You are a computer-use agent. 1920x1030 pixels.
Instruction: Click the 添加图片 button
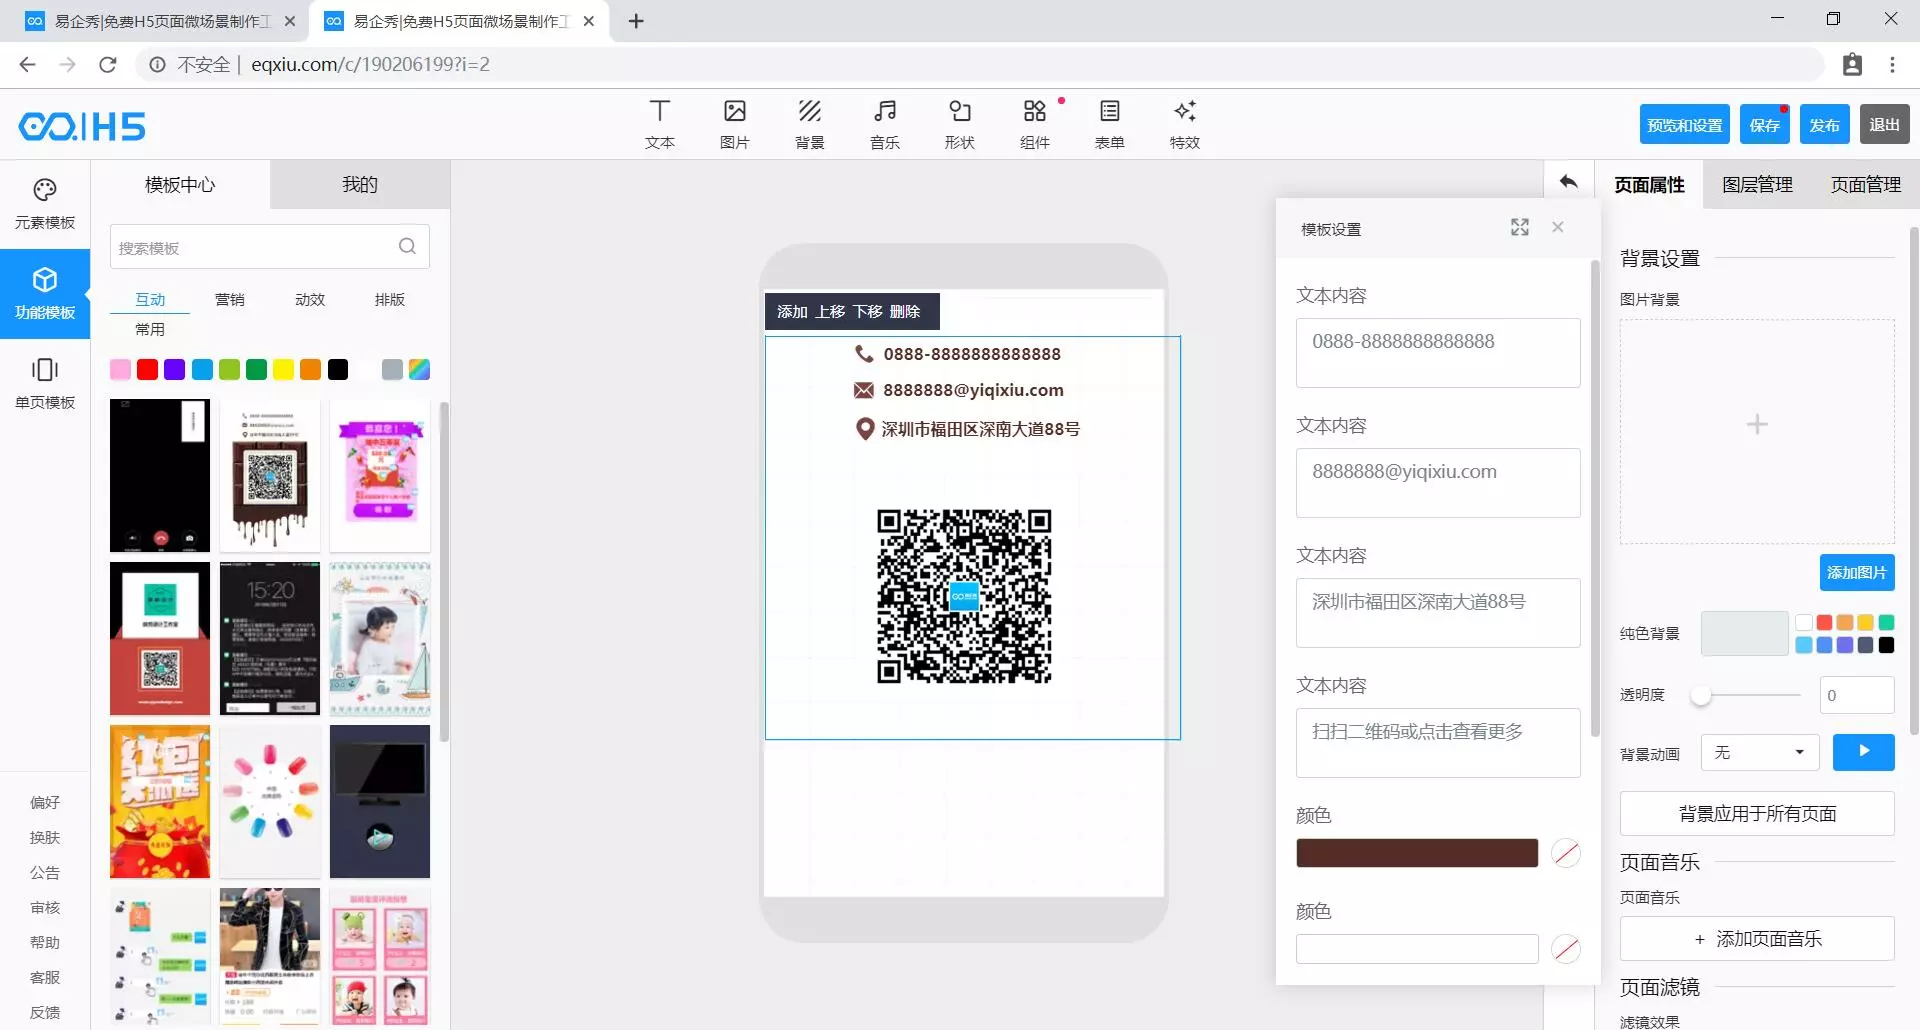point(1857,572)
